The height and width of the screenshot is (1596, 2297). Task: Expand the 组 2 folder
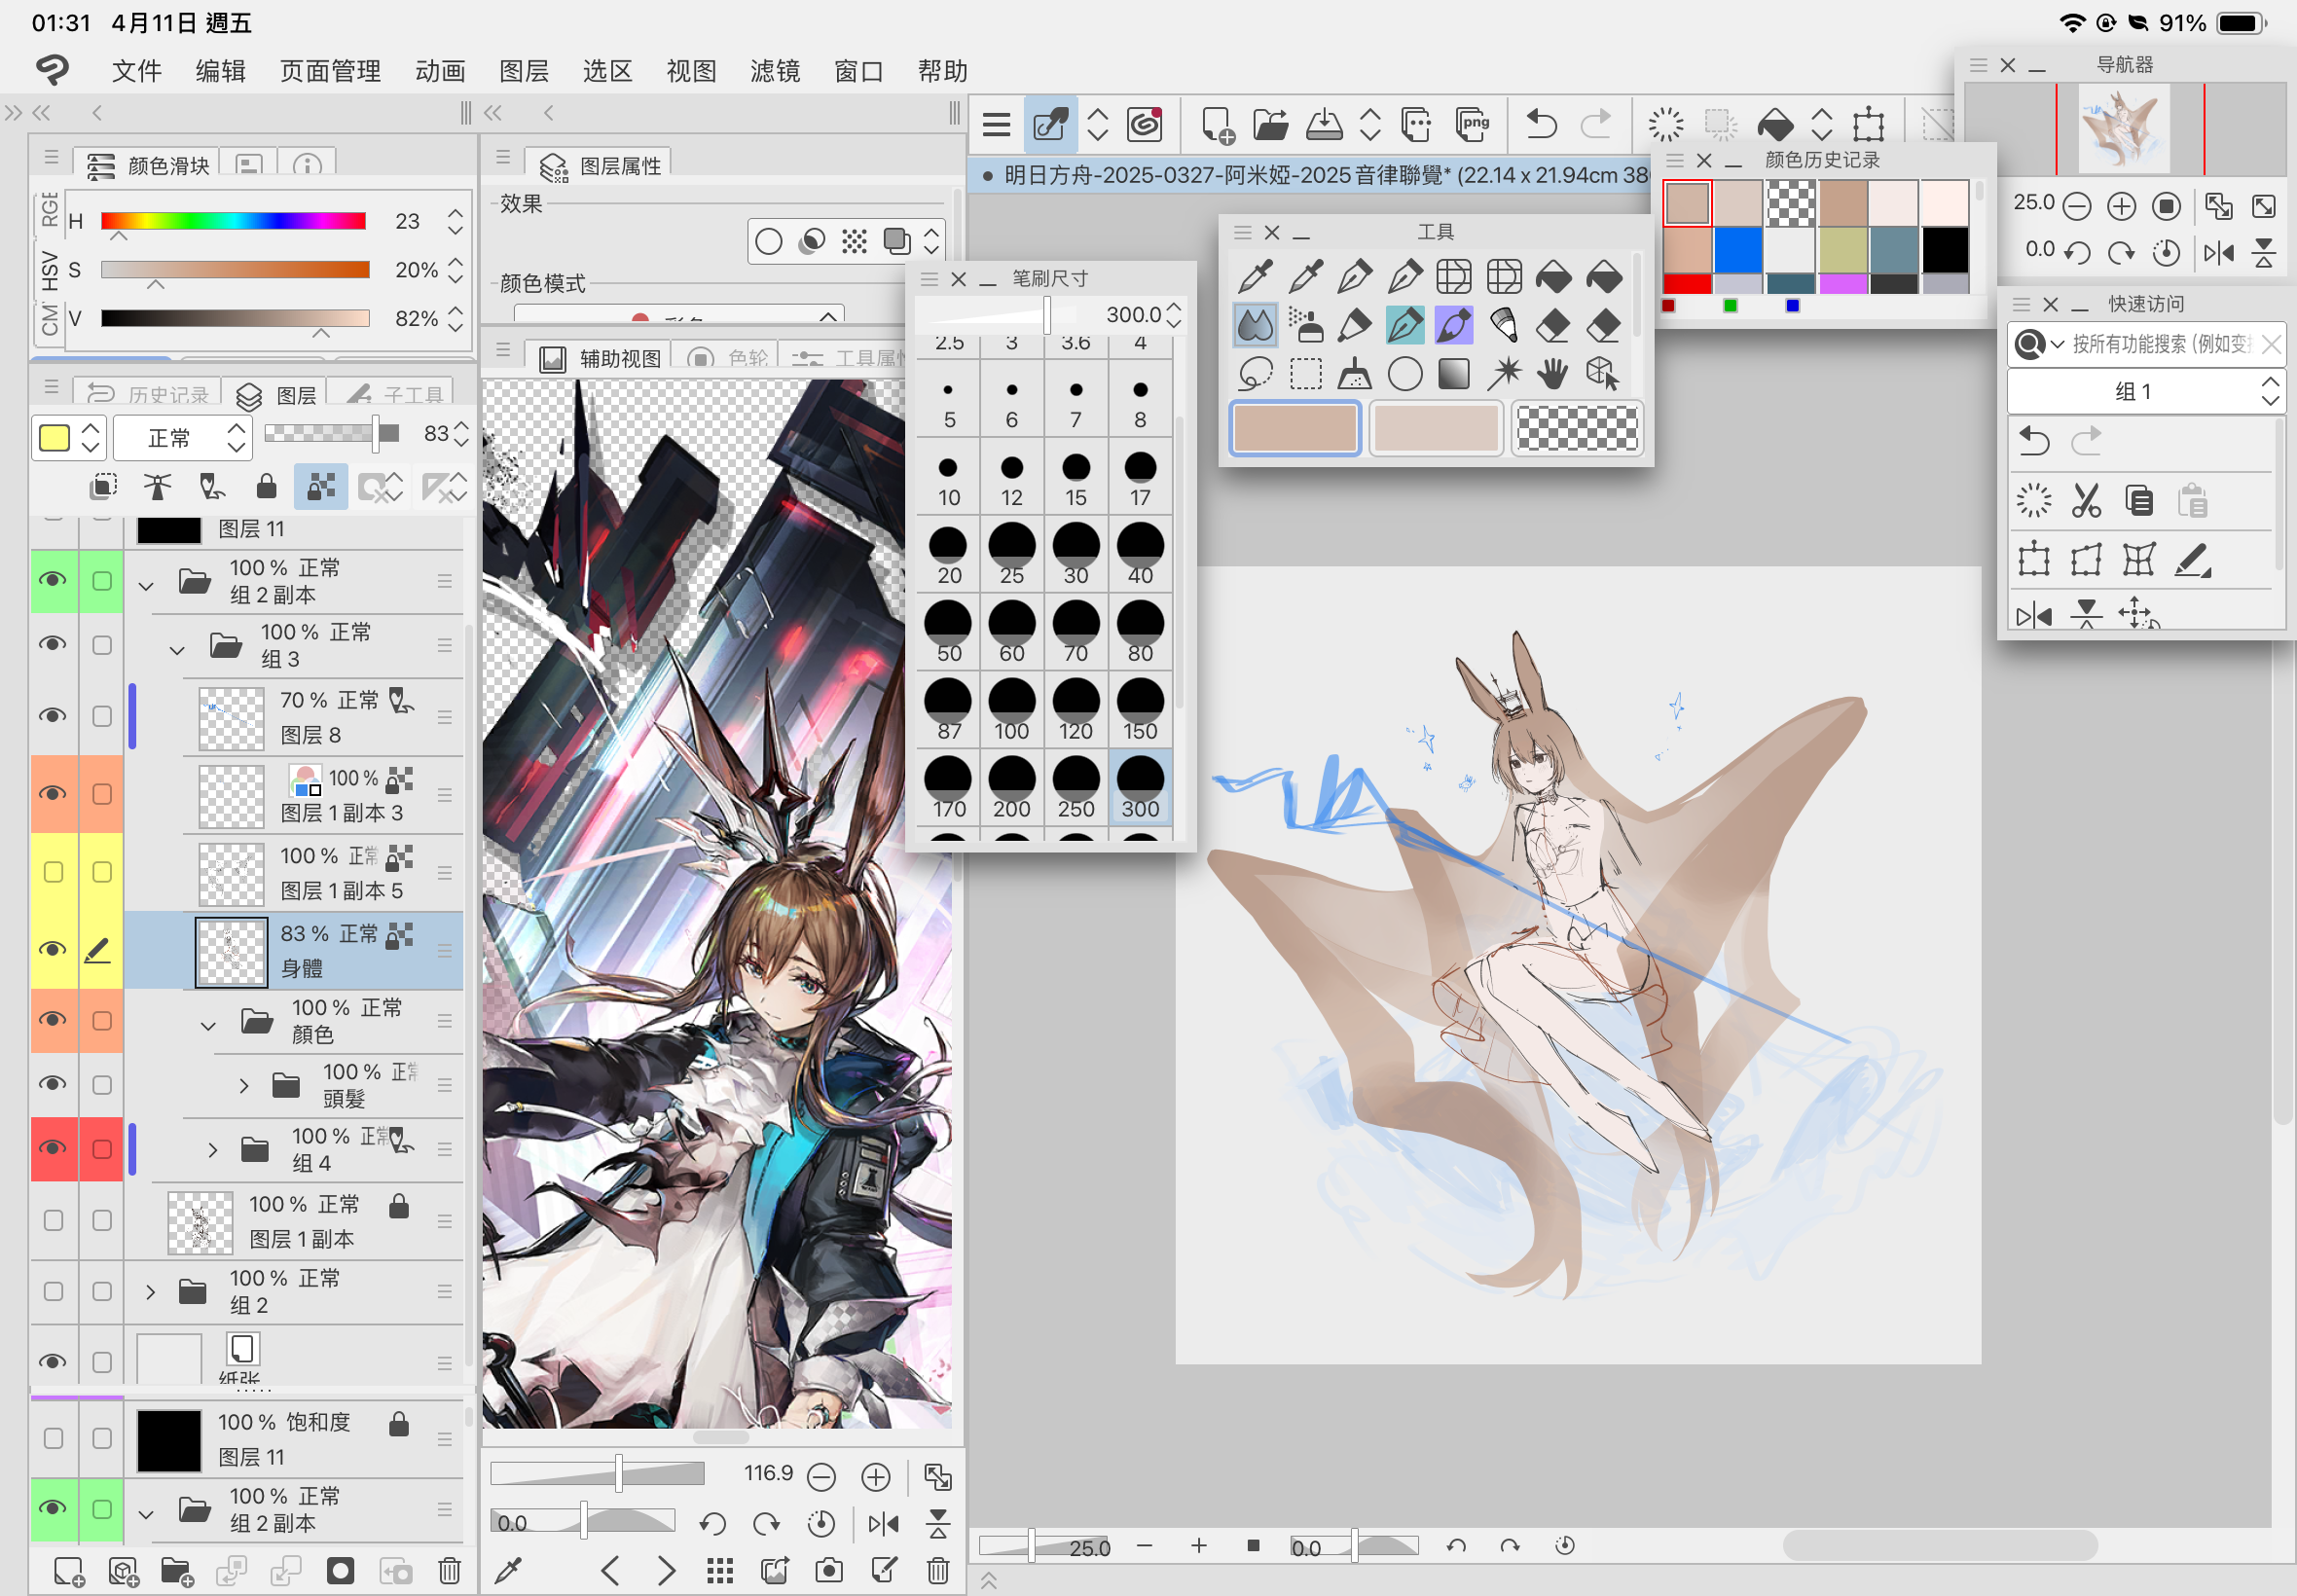(150, 1292)
